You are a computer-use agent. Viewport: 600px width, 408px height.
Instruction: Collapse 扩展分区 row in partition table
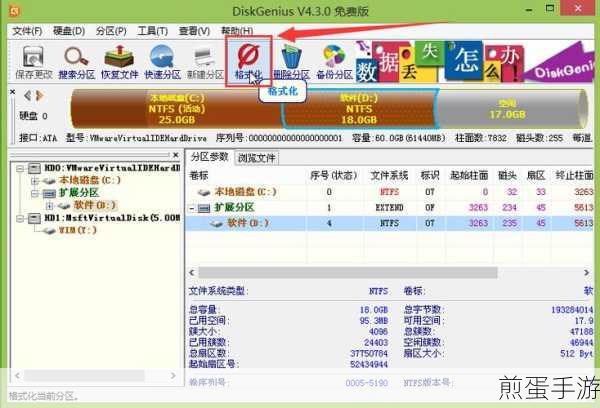tap(192, 208)
